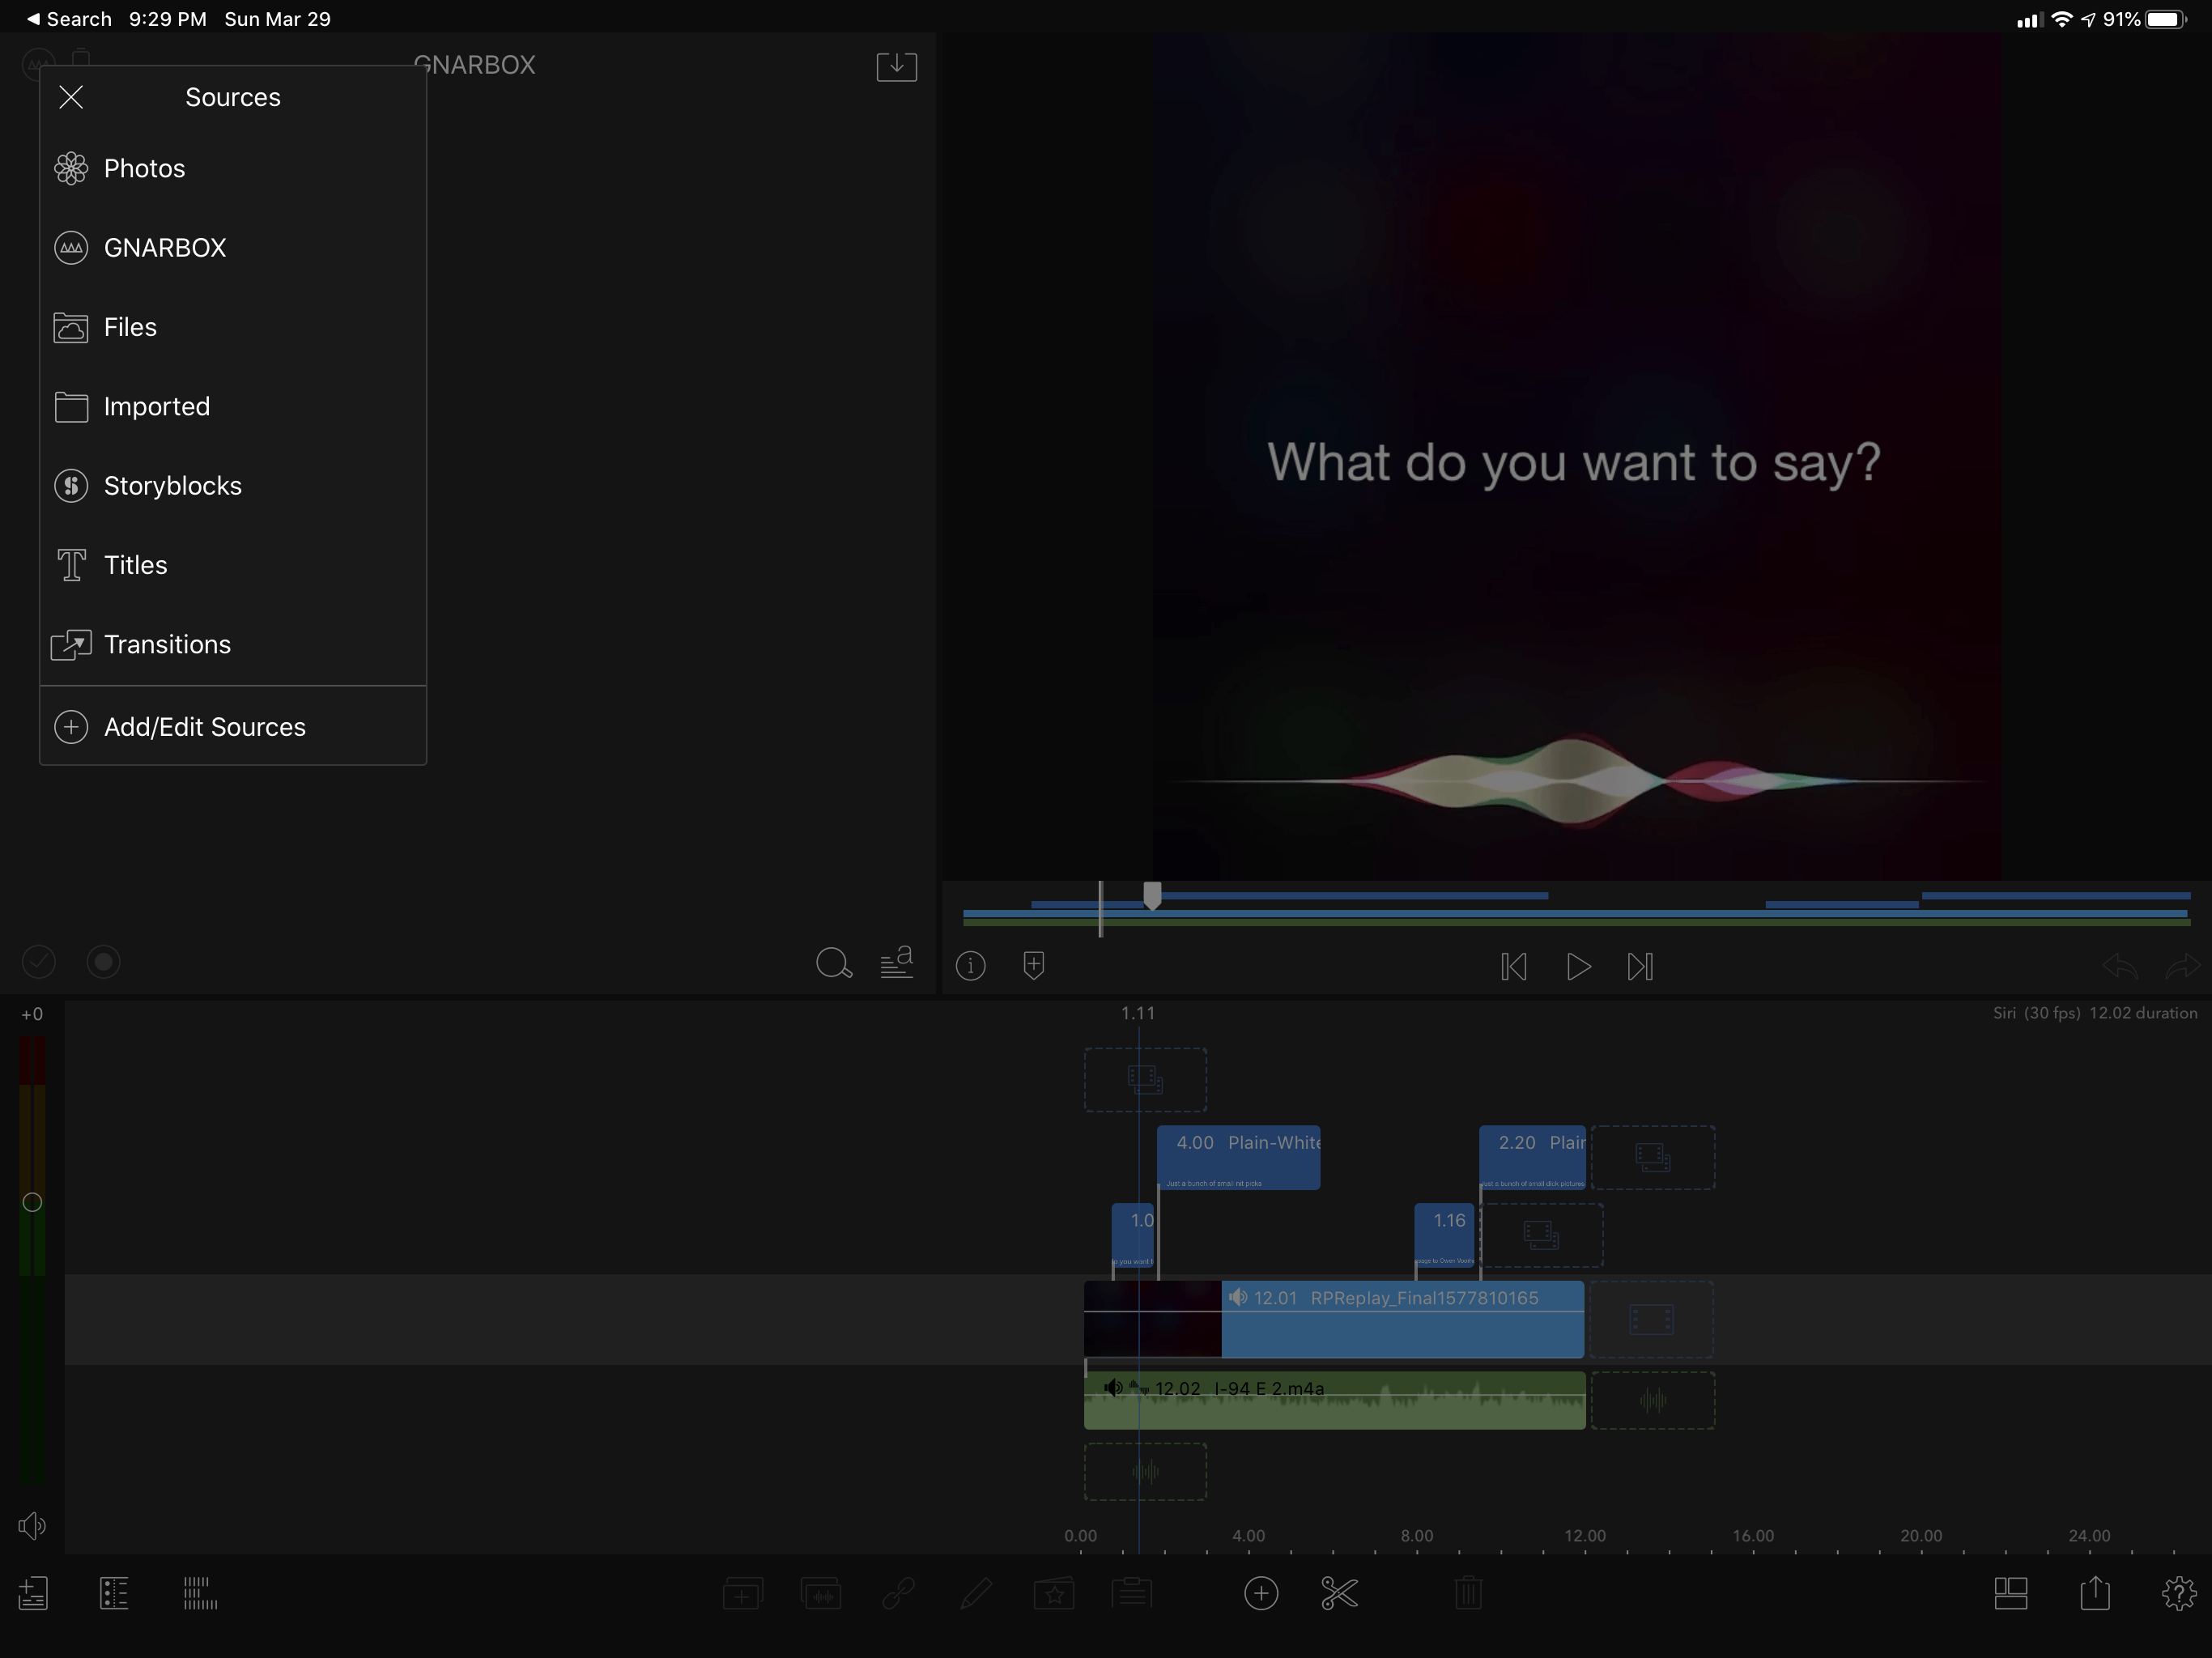The height and width of the screenshot is (1658, 2212).
Task: Open settings gear in bottom toolbar
Action: click(2179, 1594)
